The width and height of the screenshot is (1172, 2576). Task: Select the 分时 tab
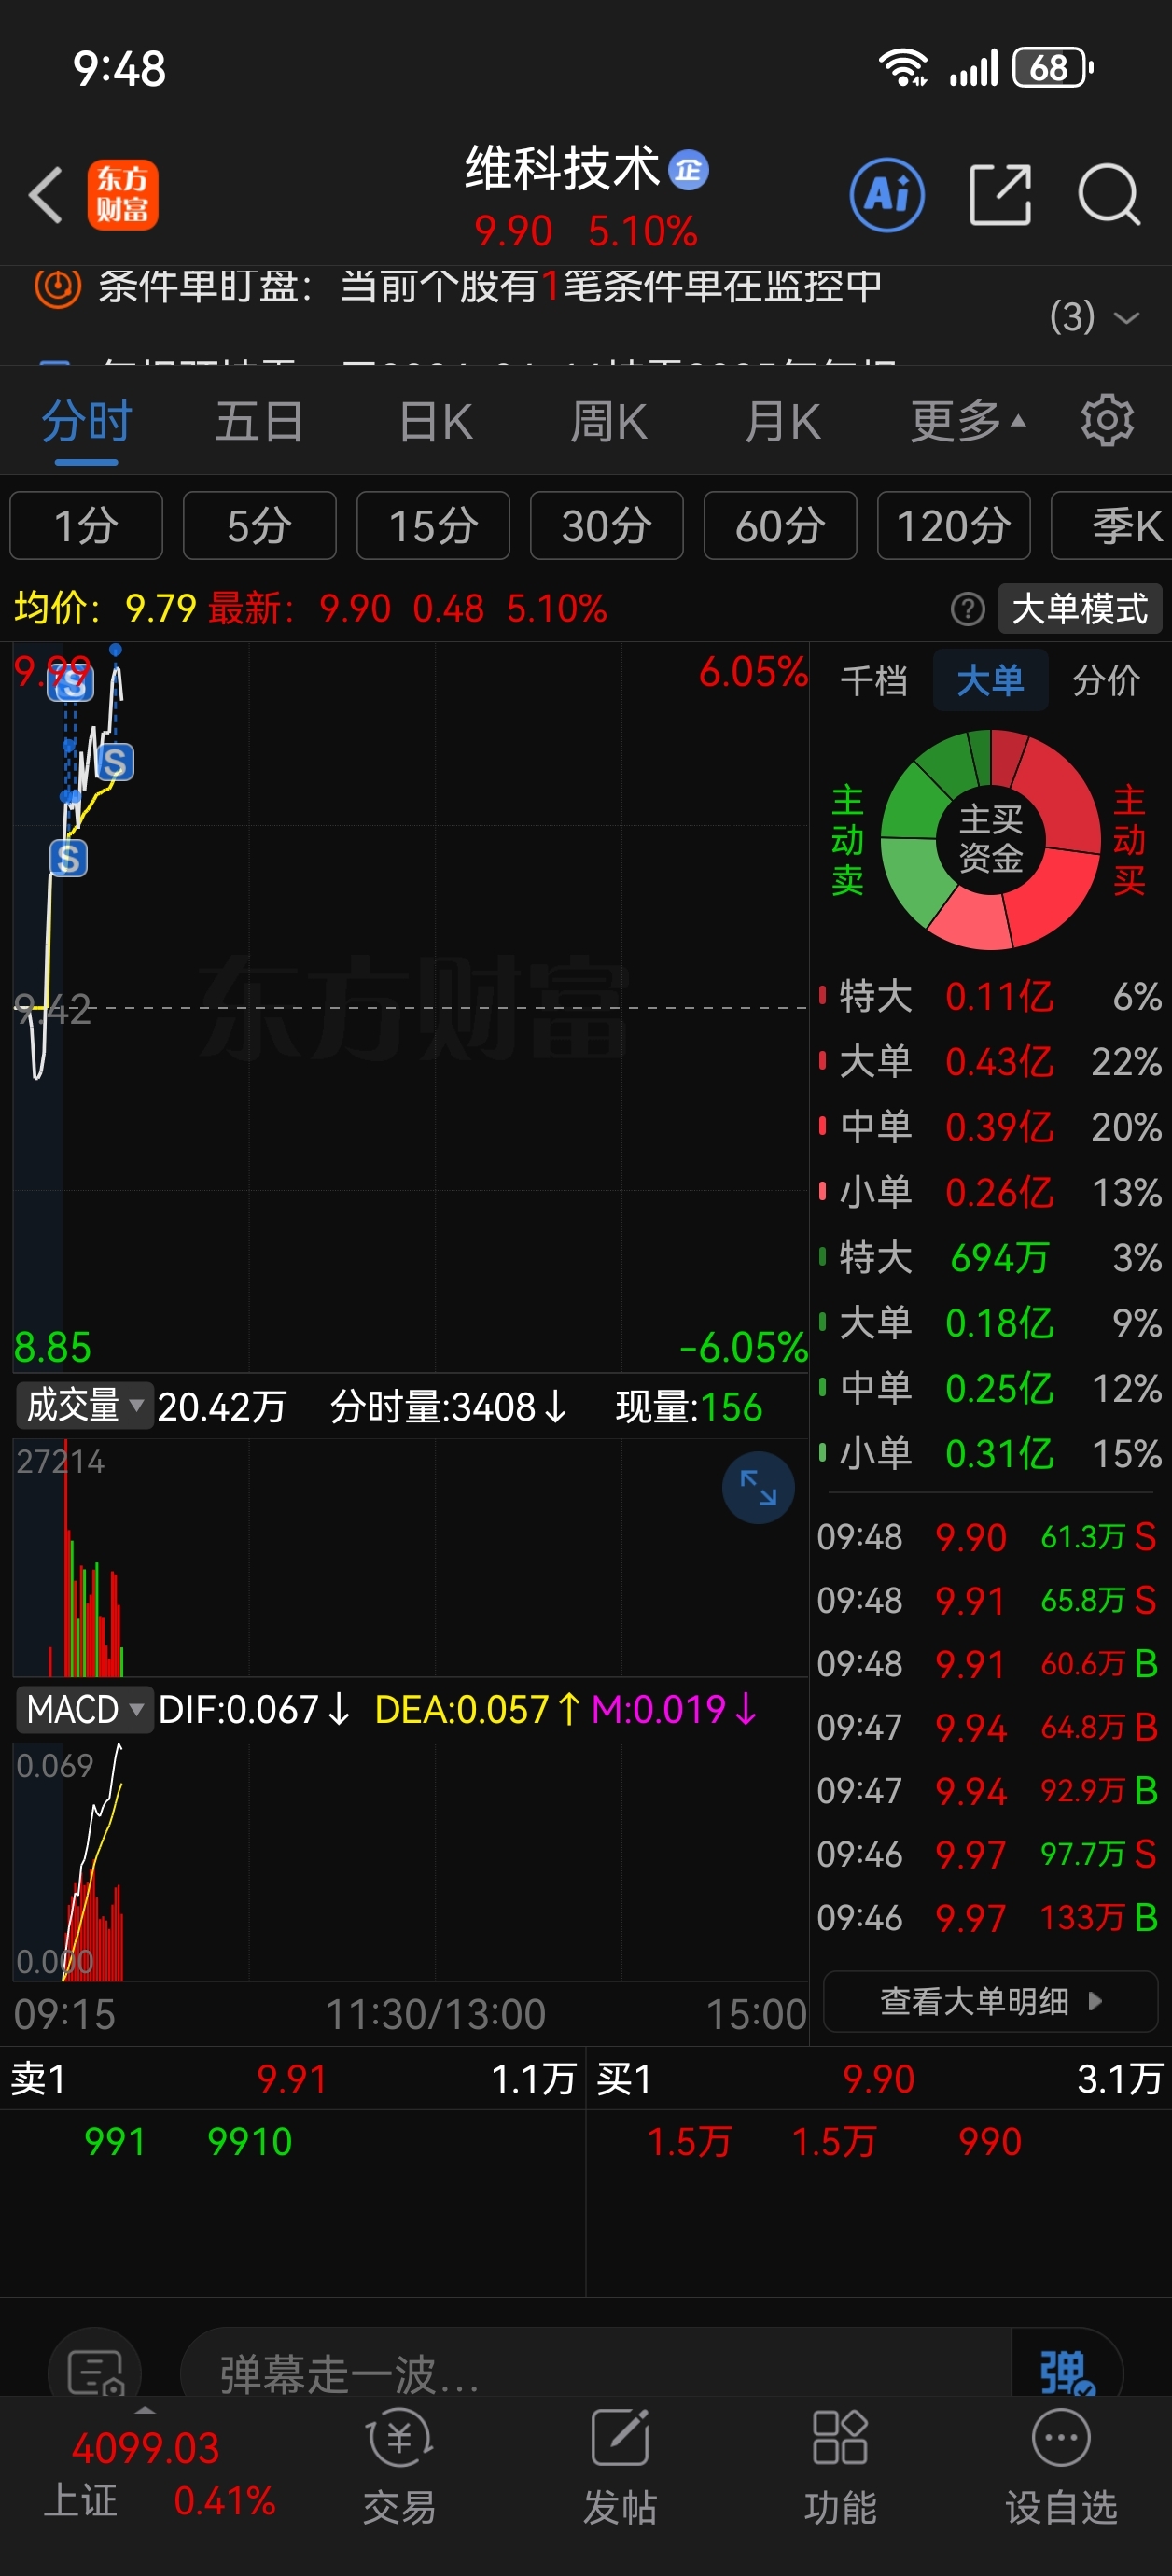point(87,421)
